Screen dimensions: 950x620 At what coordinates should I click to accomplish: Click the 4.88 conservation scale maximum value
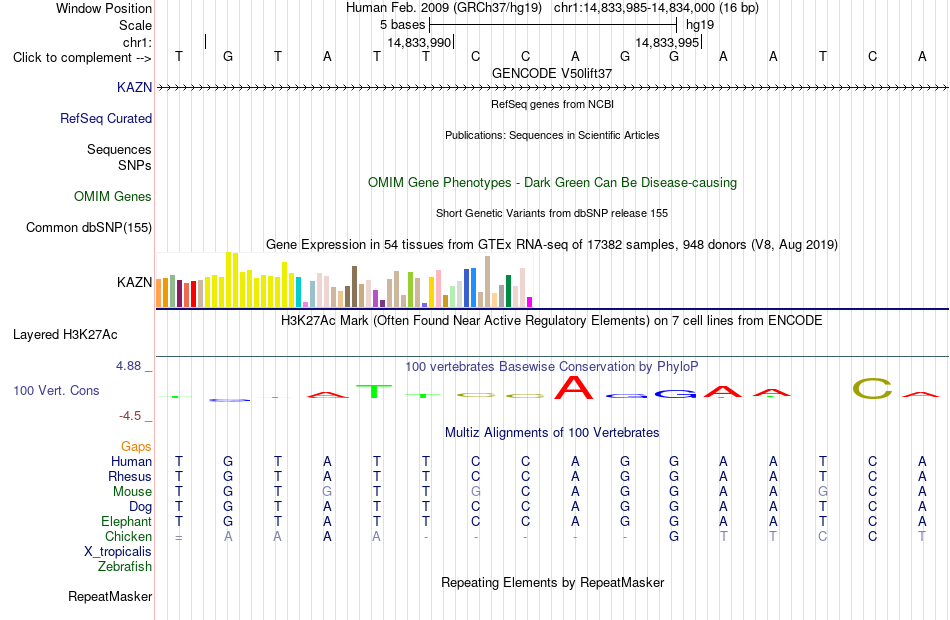click(128, 366)
